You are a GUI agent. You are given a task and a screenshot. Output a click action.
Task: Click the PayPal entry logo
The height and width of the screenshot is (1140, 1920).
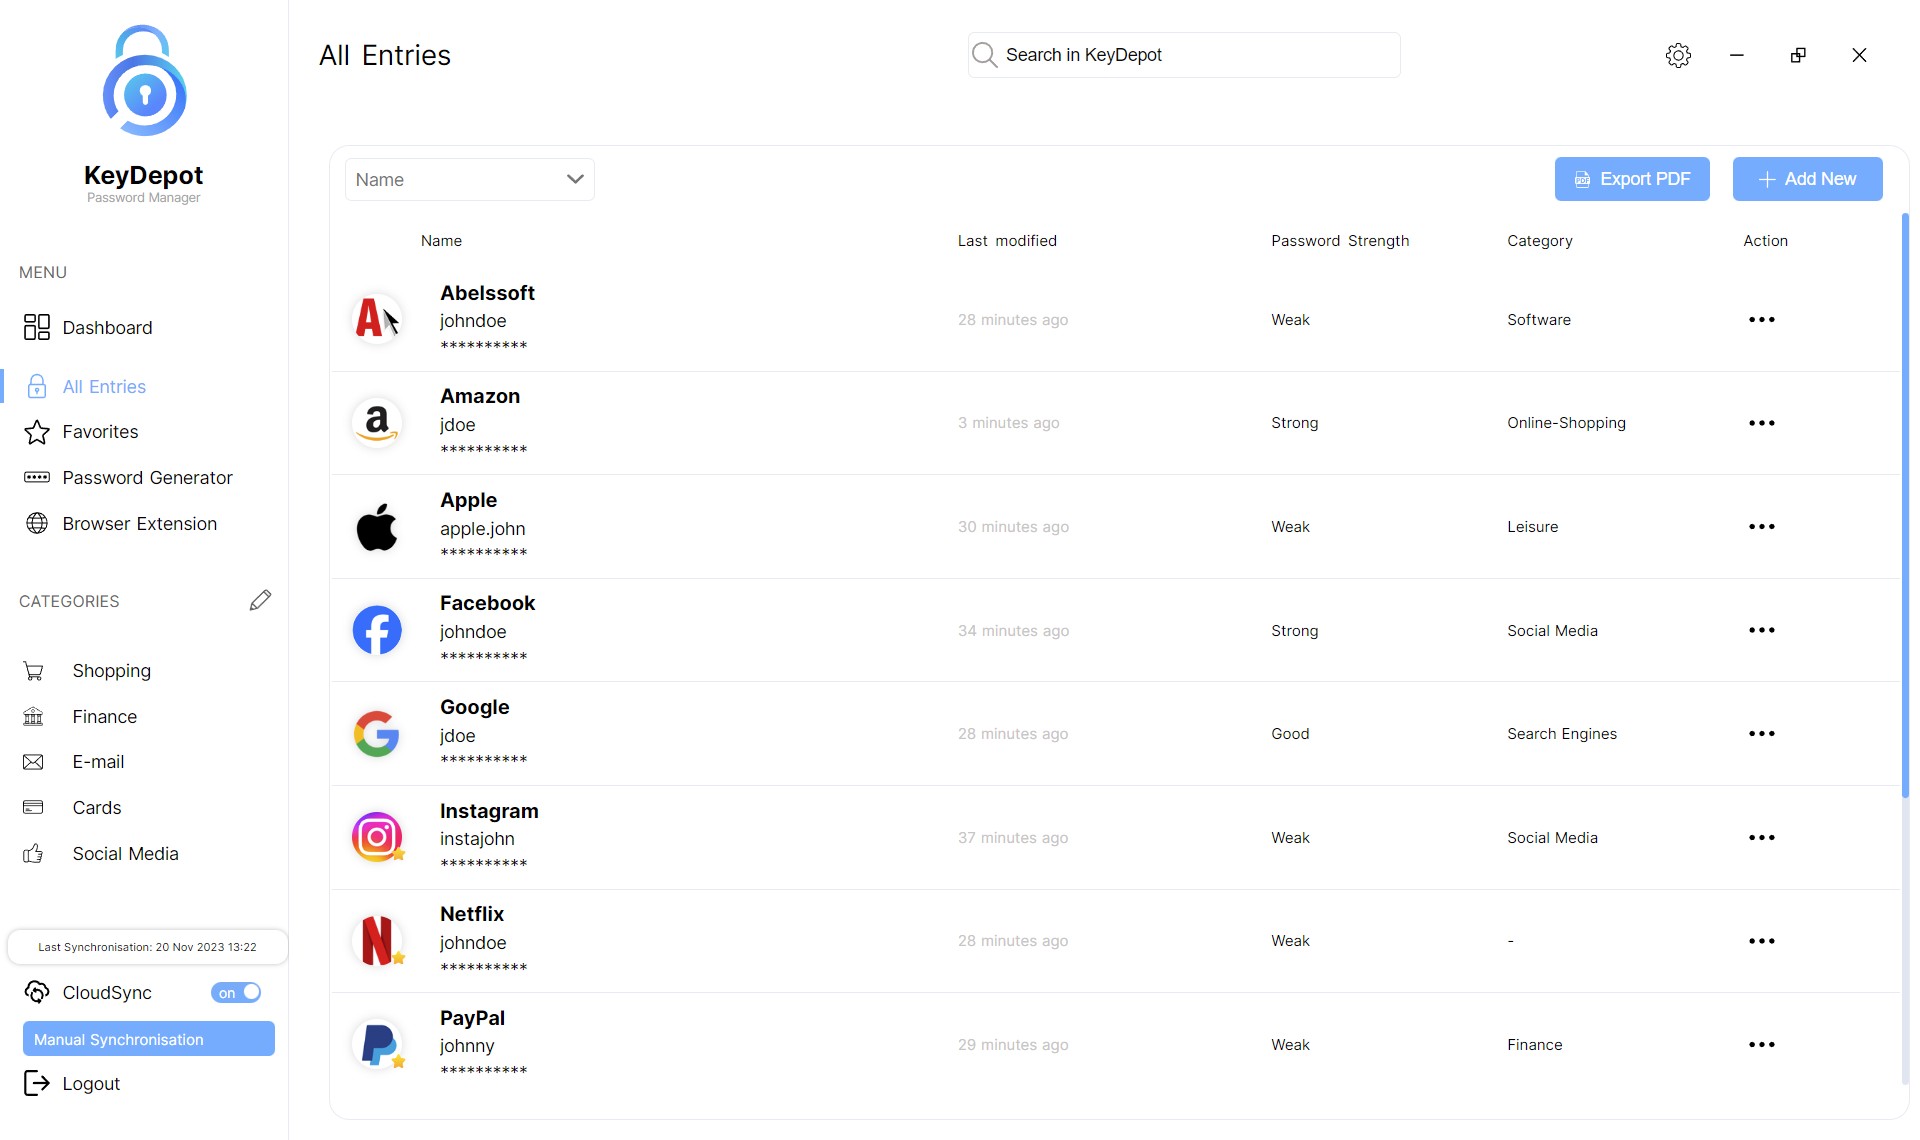377,1044
